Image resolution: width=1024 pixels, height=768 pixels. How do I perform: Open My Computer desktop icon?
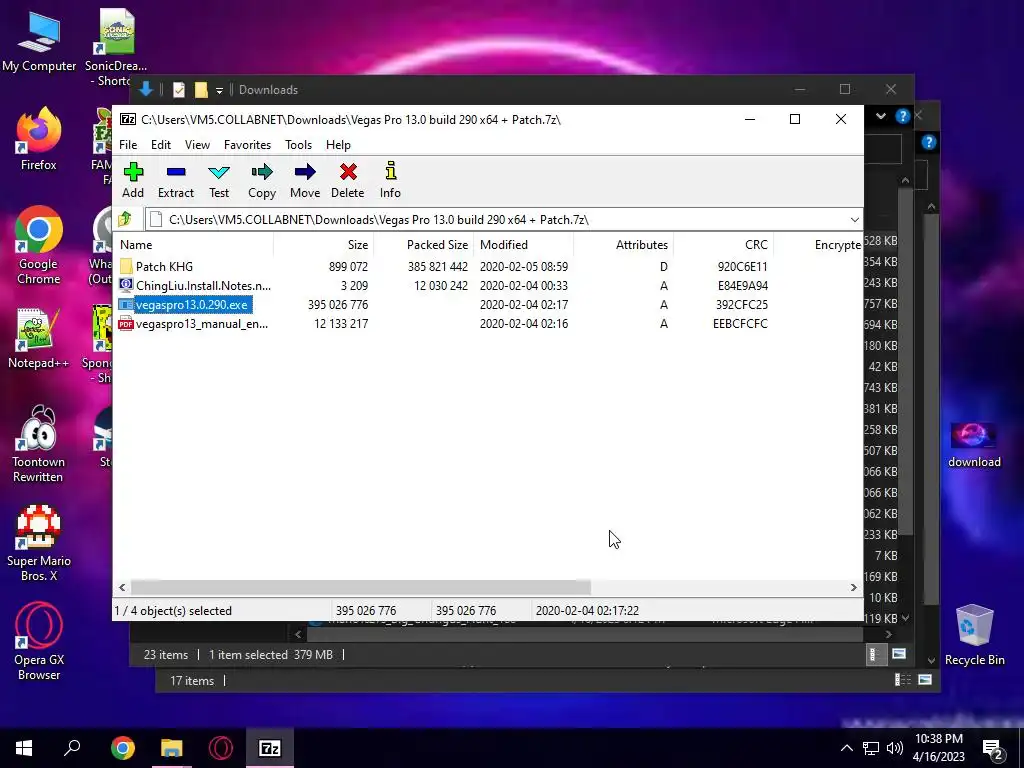point(39,40)
